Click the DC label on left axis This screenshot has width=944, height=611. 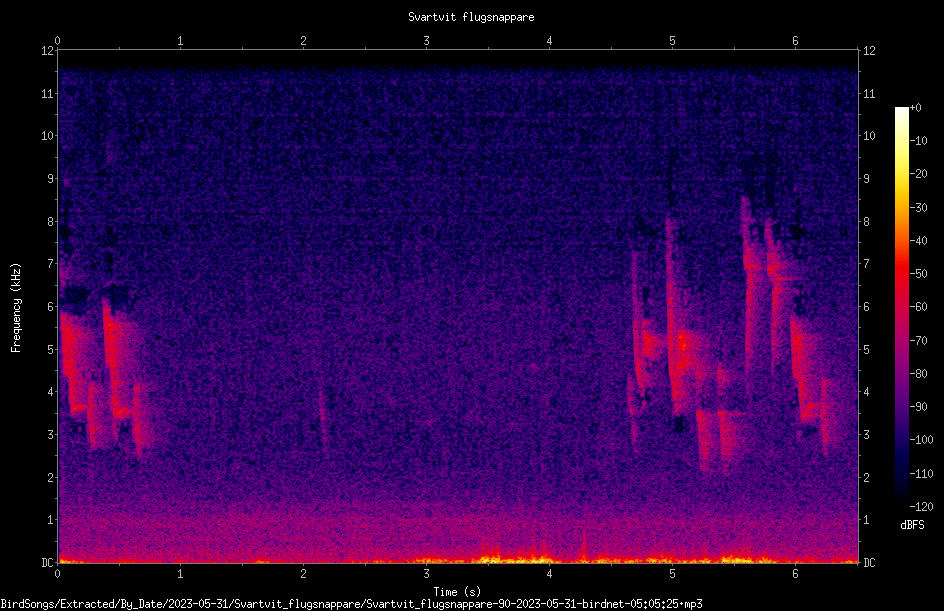click(48, 563)
